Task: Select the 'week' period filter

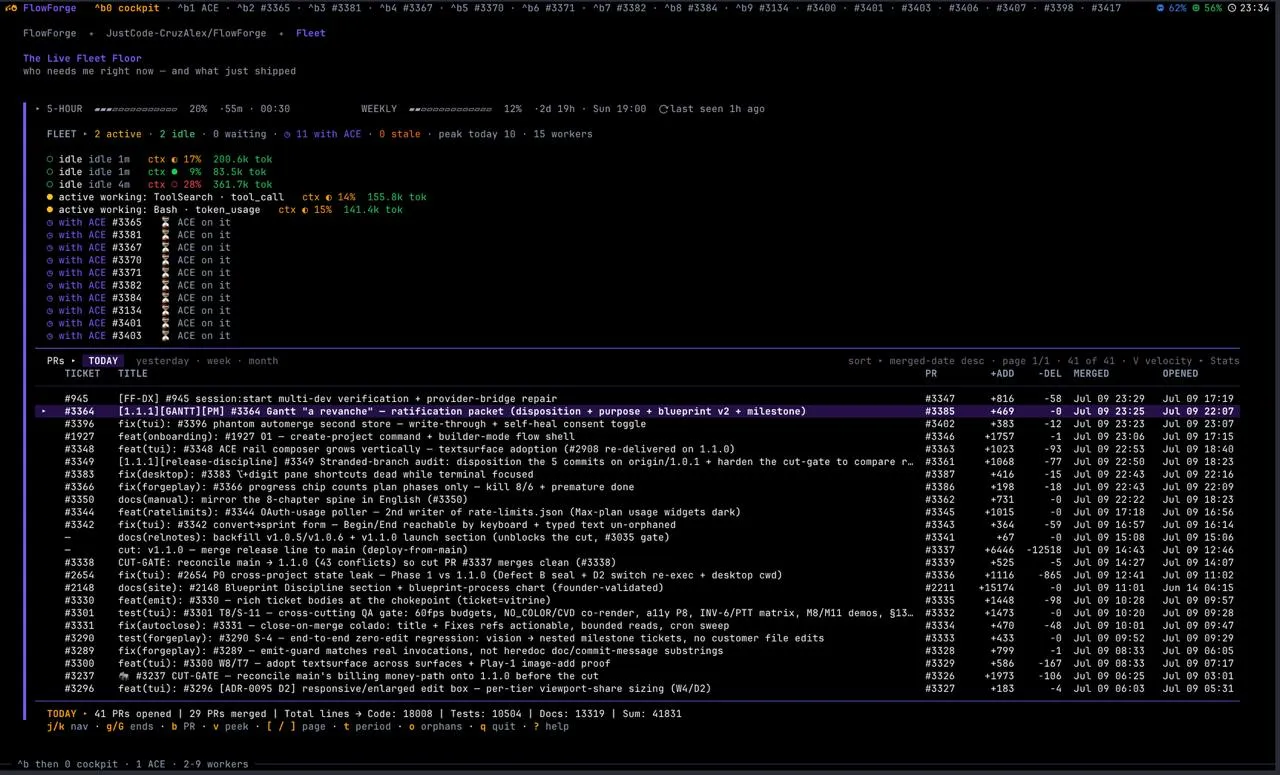Action: [218, 361]
